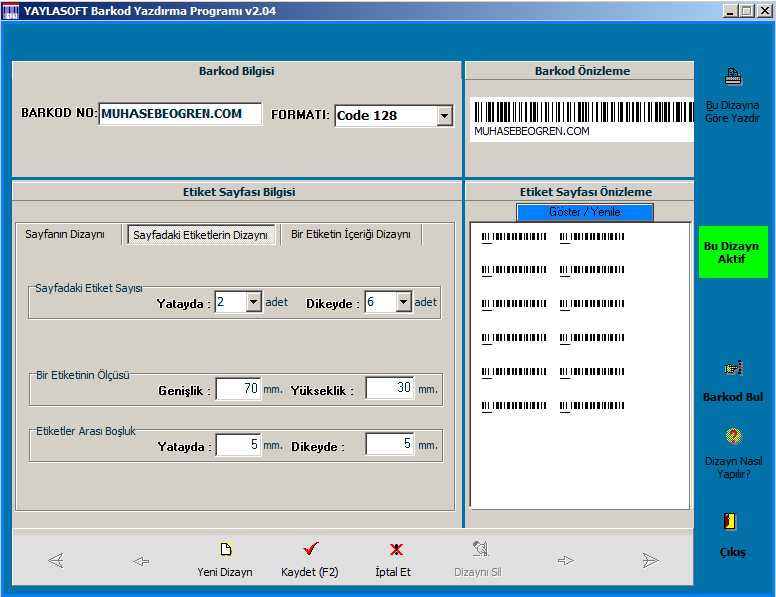Screen dimensions: 776x597
Task: Click the Genişlik field showing 70
Action: (x=238, y=389)
